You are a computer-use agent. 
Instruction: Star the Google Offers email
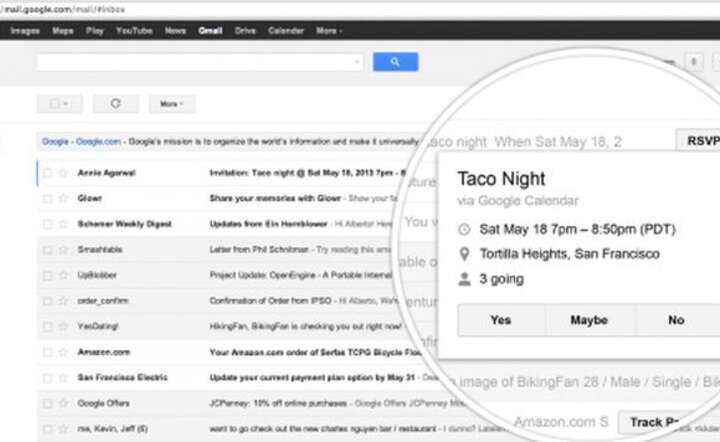pyautogui.click(x=63, y=403)
